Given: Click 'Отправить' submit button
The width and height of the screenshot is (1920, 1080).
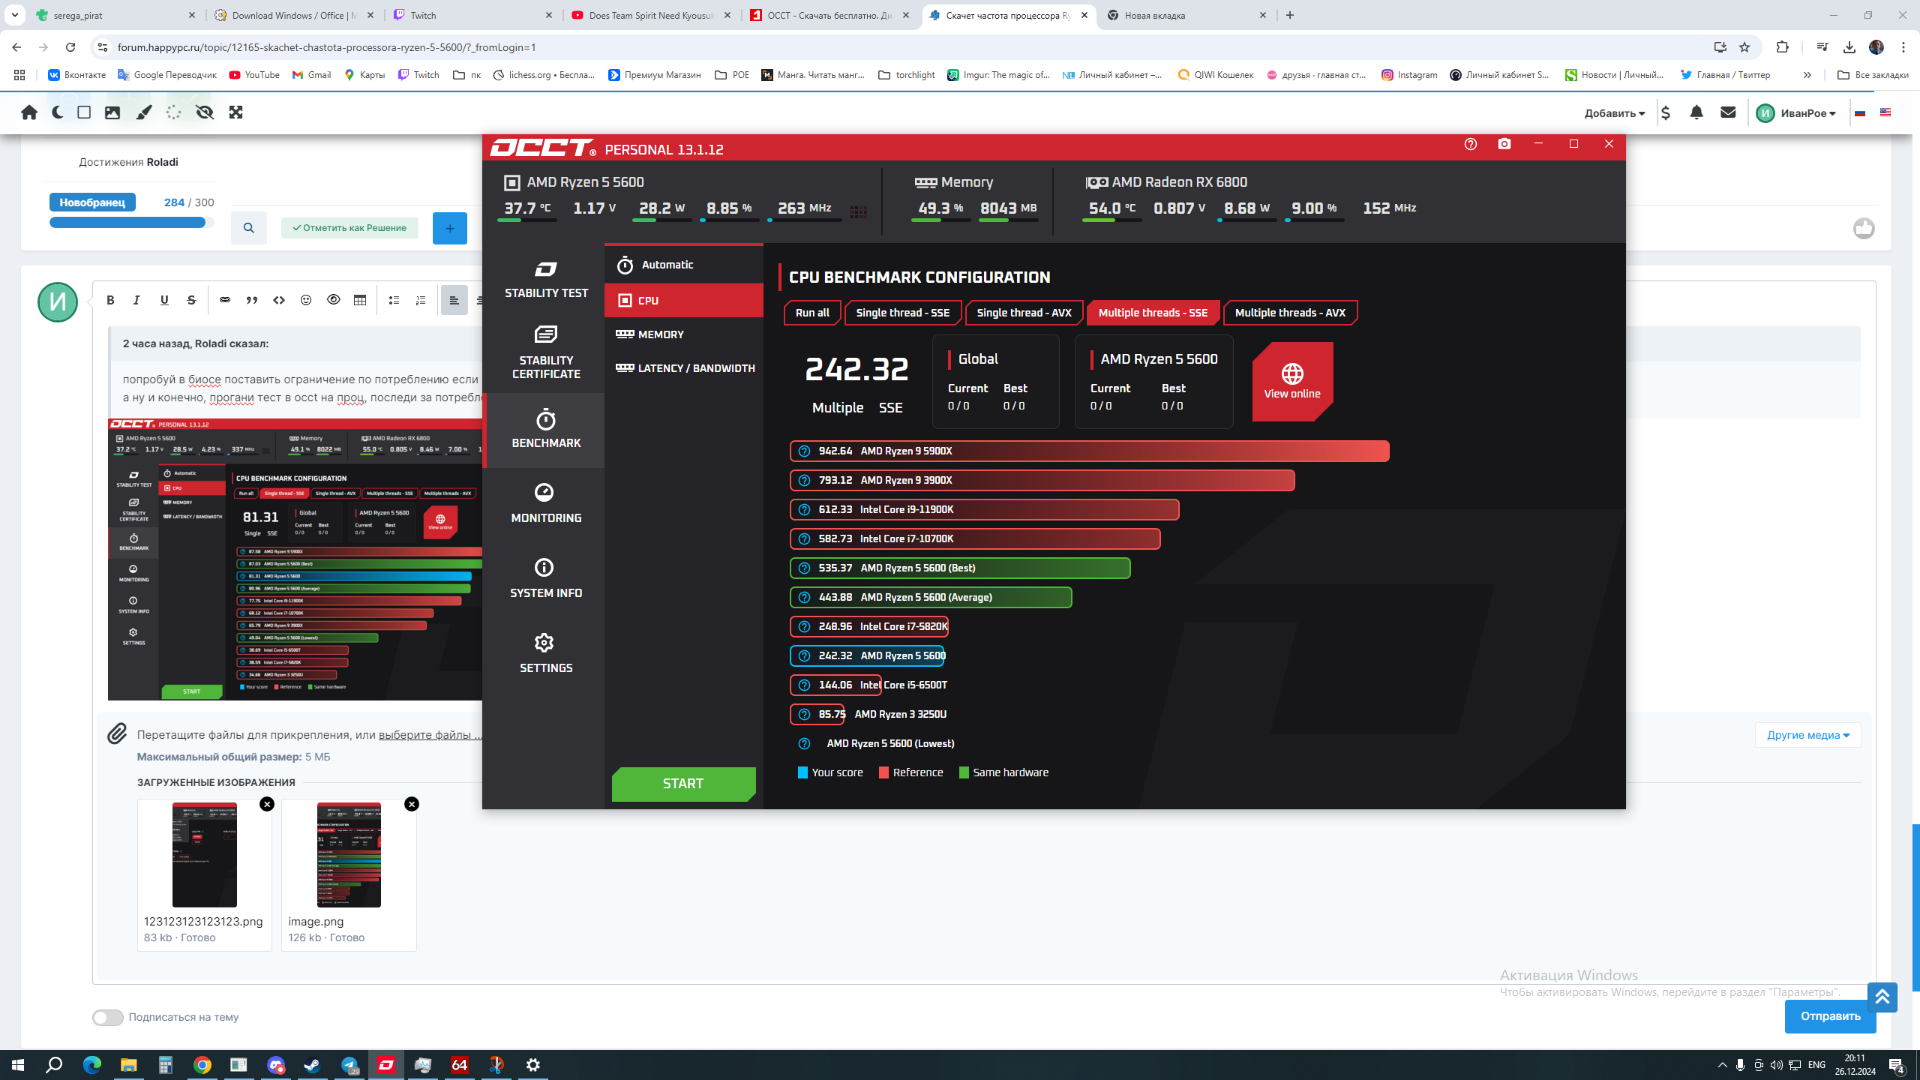Looking at the screenshot, I should pos(1830,1016).
